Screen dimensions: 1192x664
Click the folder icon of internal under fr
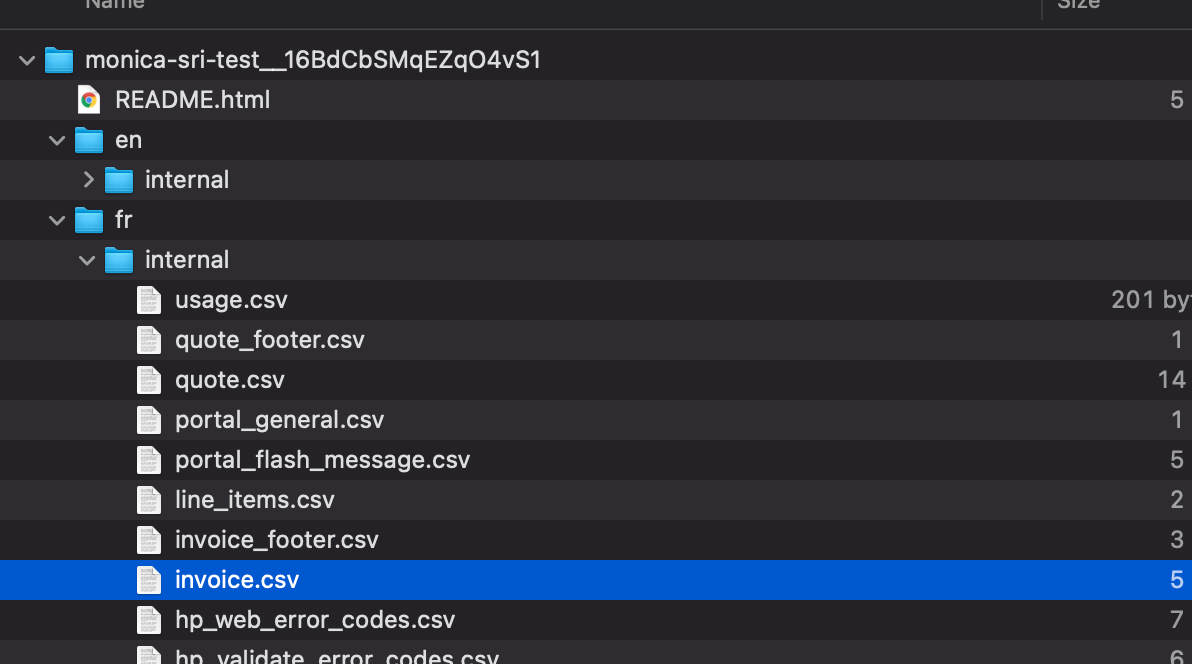(x=119, y=260)
